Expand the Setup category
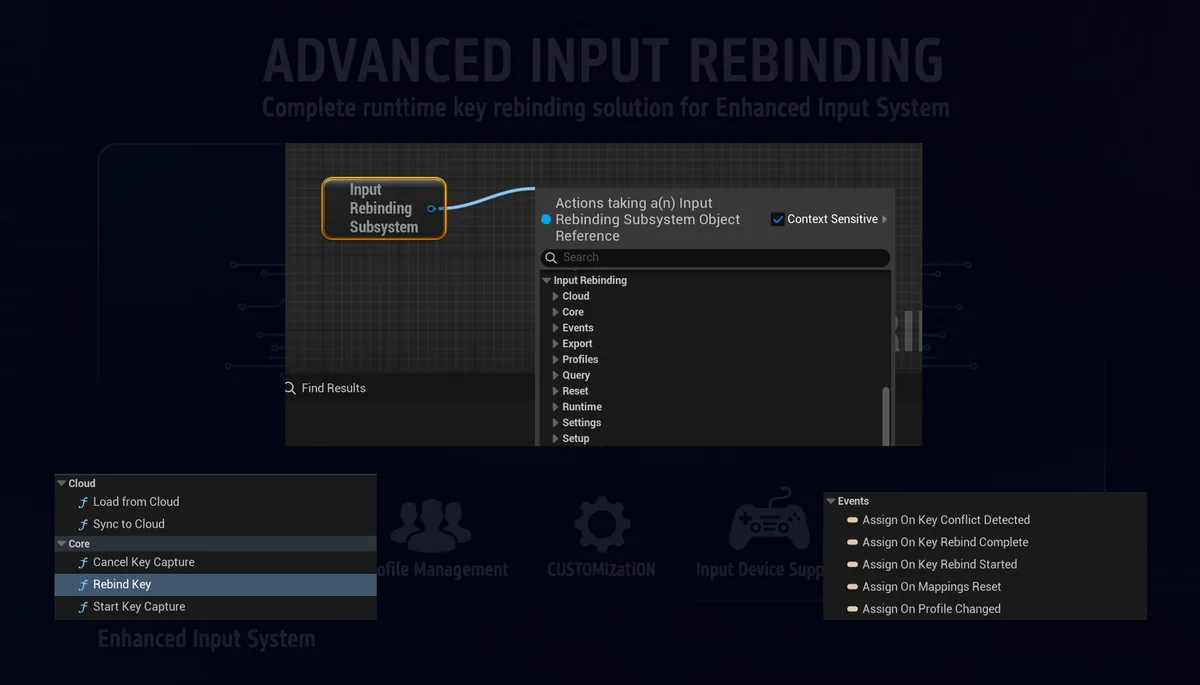This screenshot has width=1200, height=685. [556, 439]
